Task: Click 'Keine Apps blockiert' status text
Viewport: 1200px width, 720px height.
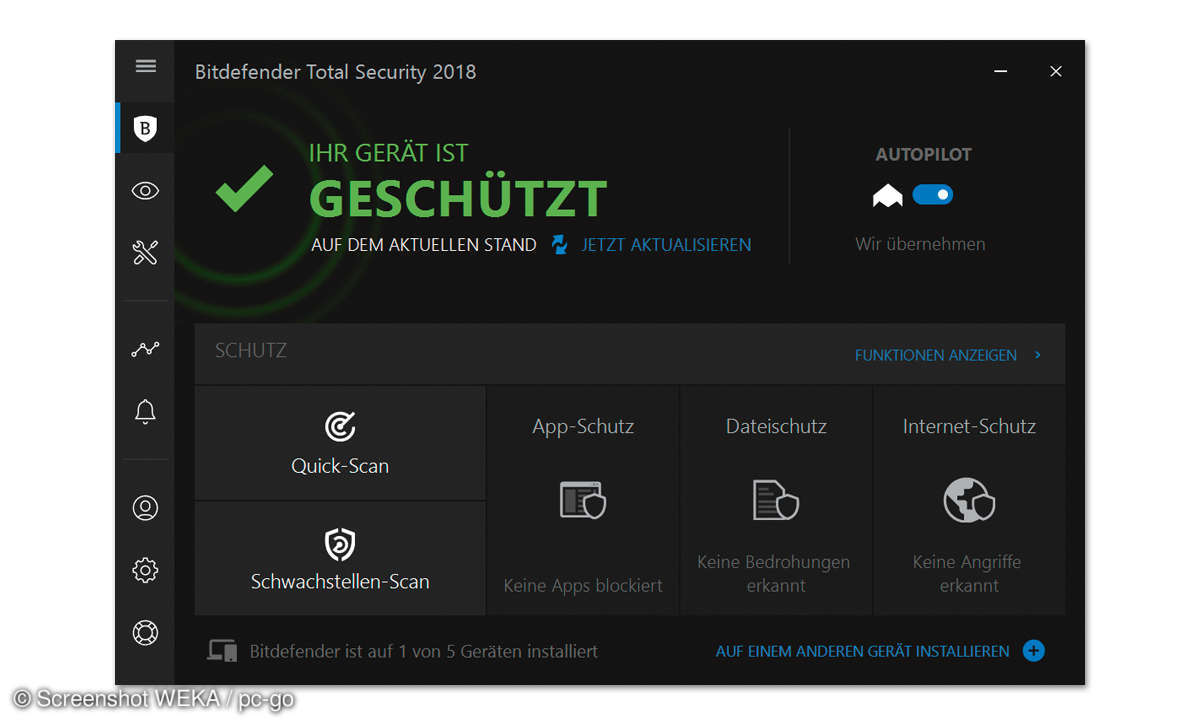Action: 583,586
